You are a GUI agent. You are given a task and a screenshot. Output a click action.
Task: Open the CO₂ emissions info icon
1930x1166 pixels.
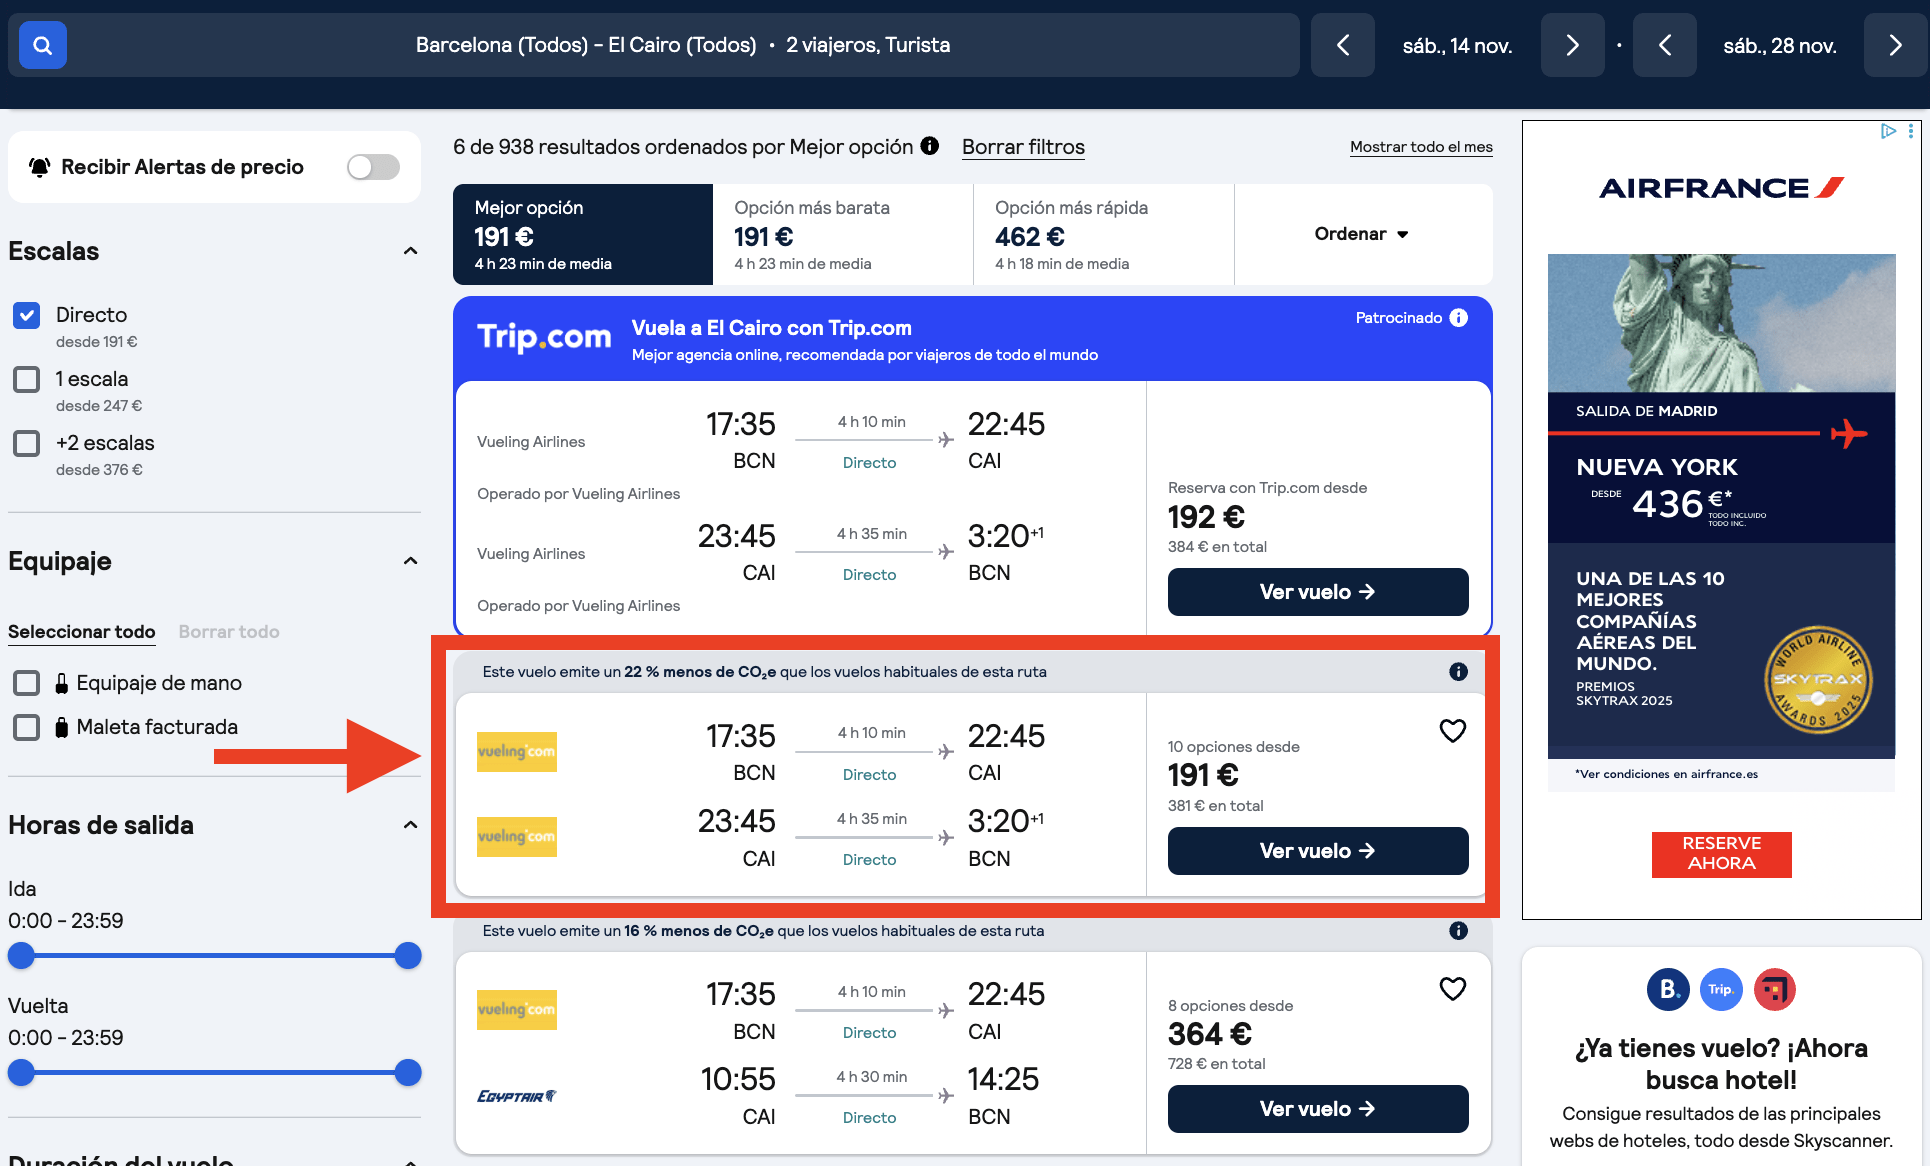tap(1458, 671)
